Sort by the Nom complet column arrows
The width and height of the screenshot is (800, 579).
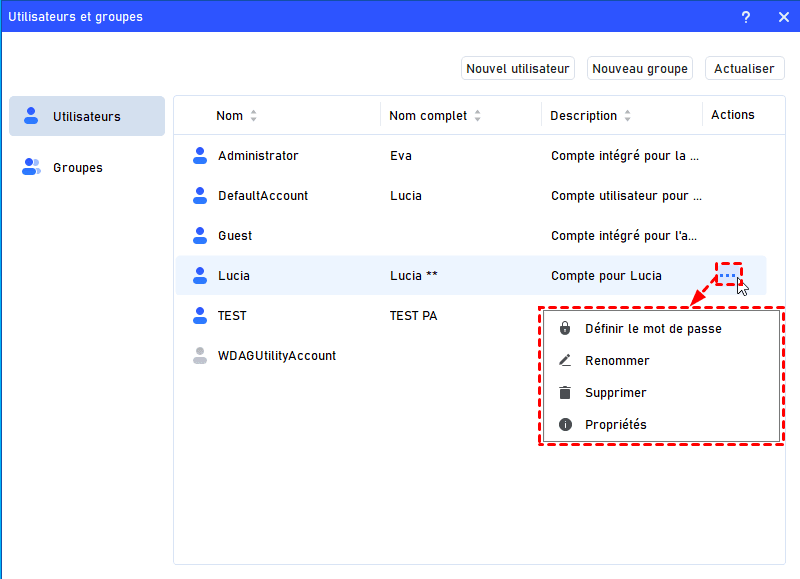477,116
